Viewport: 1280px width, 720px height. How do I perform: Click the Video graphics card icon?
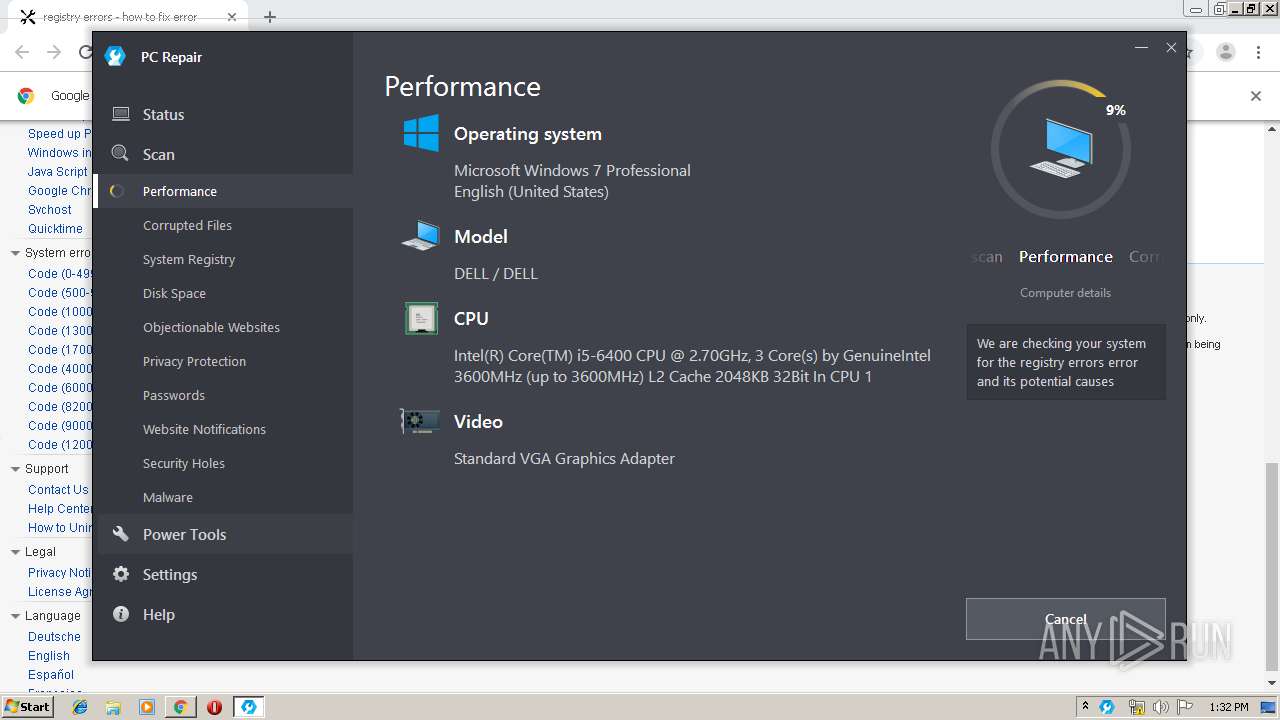420,421
